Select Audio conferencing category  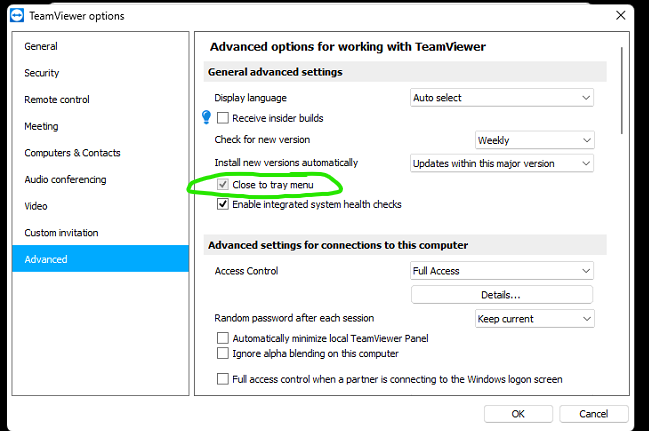[101, 179]
